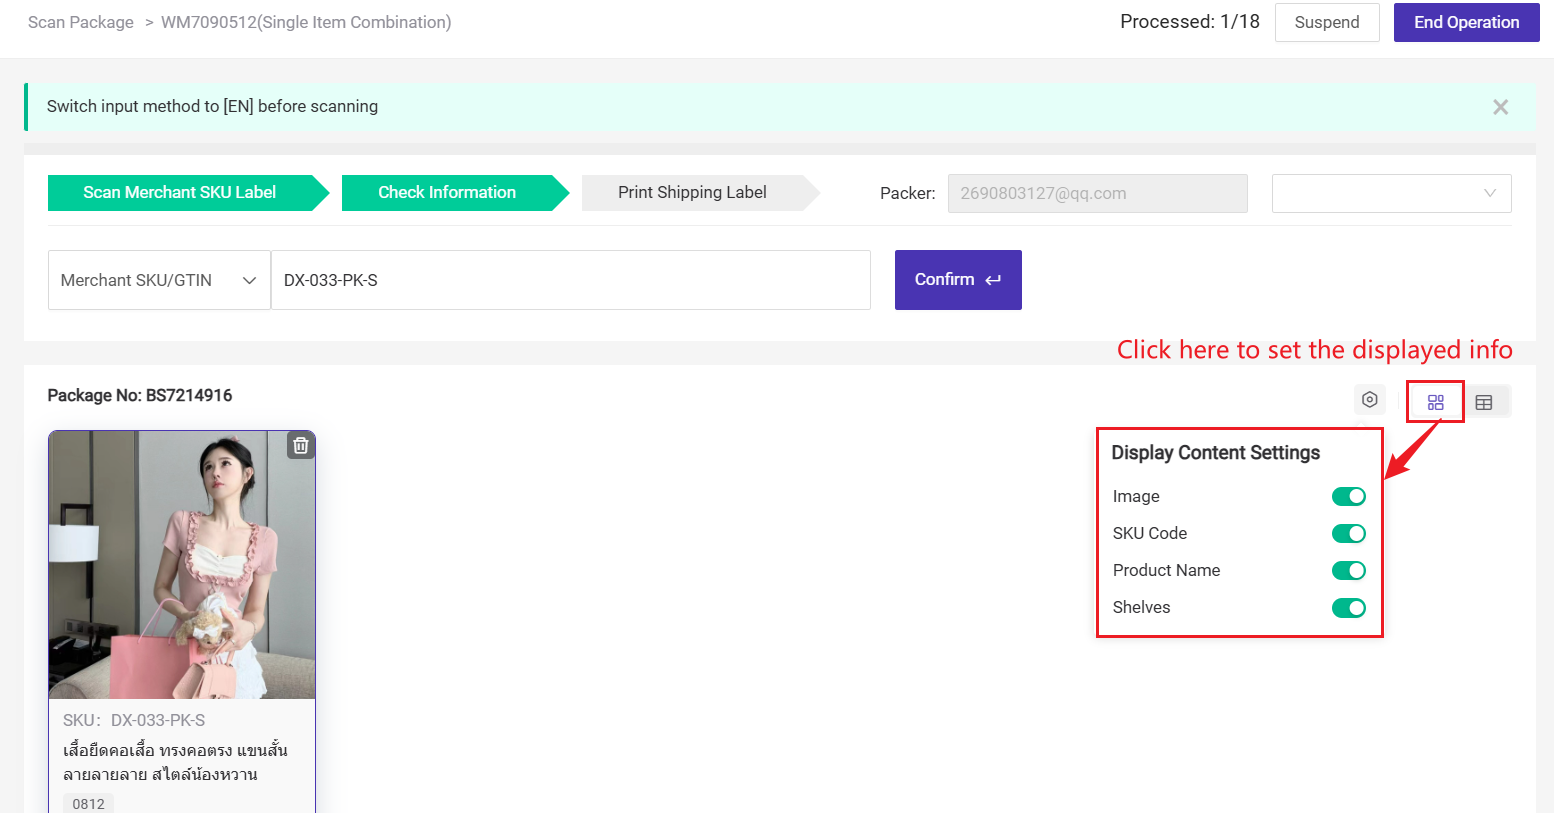Viewport: 1554px width, 813px height.
Task: Toggle the Shelves display switch
Action: [1348, 608]
